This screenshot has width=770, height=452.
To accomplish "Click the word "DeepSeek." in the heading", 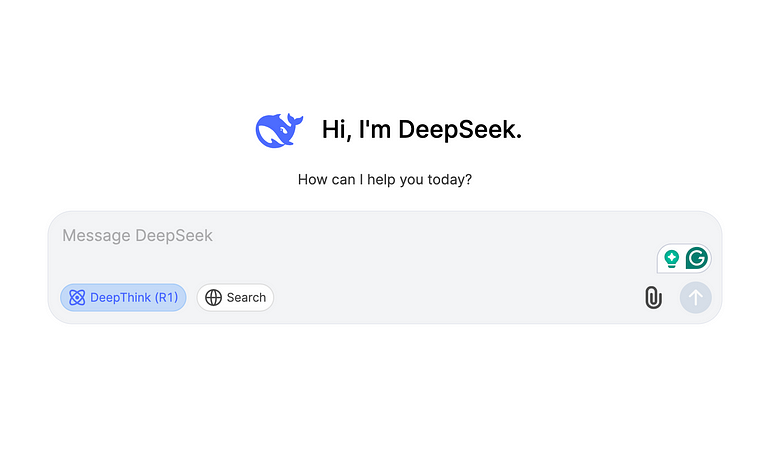I will click(460, 130).
